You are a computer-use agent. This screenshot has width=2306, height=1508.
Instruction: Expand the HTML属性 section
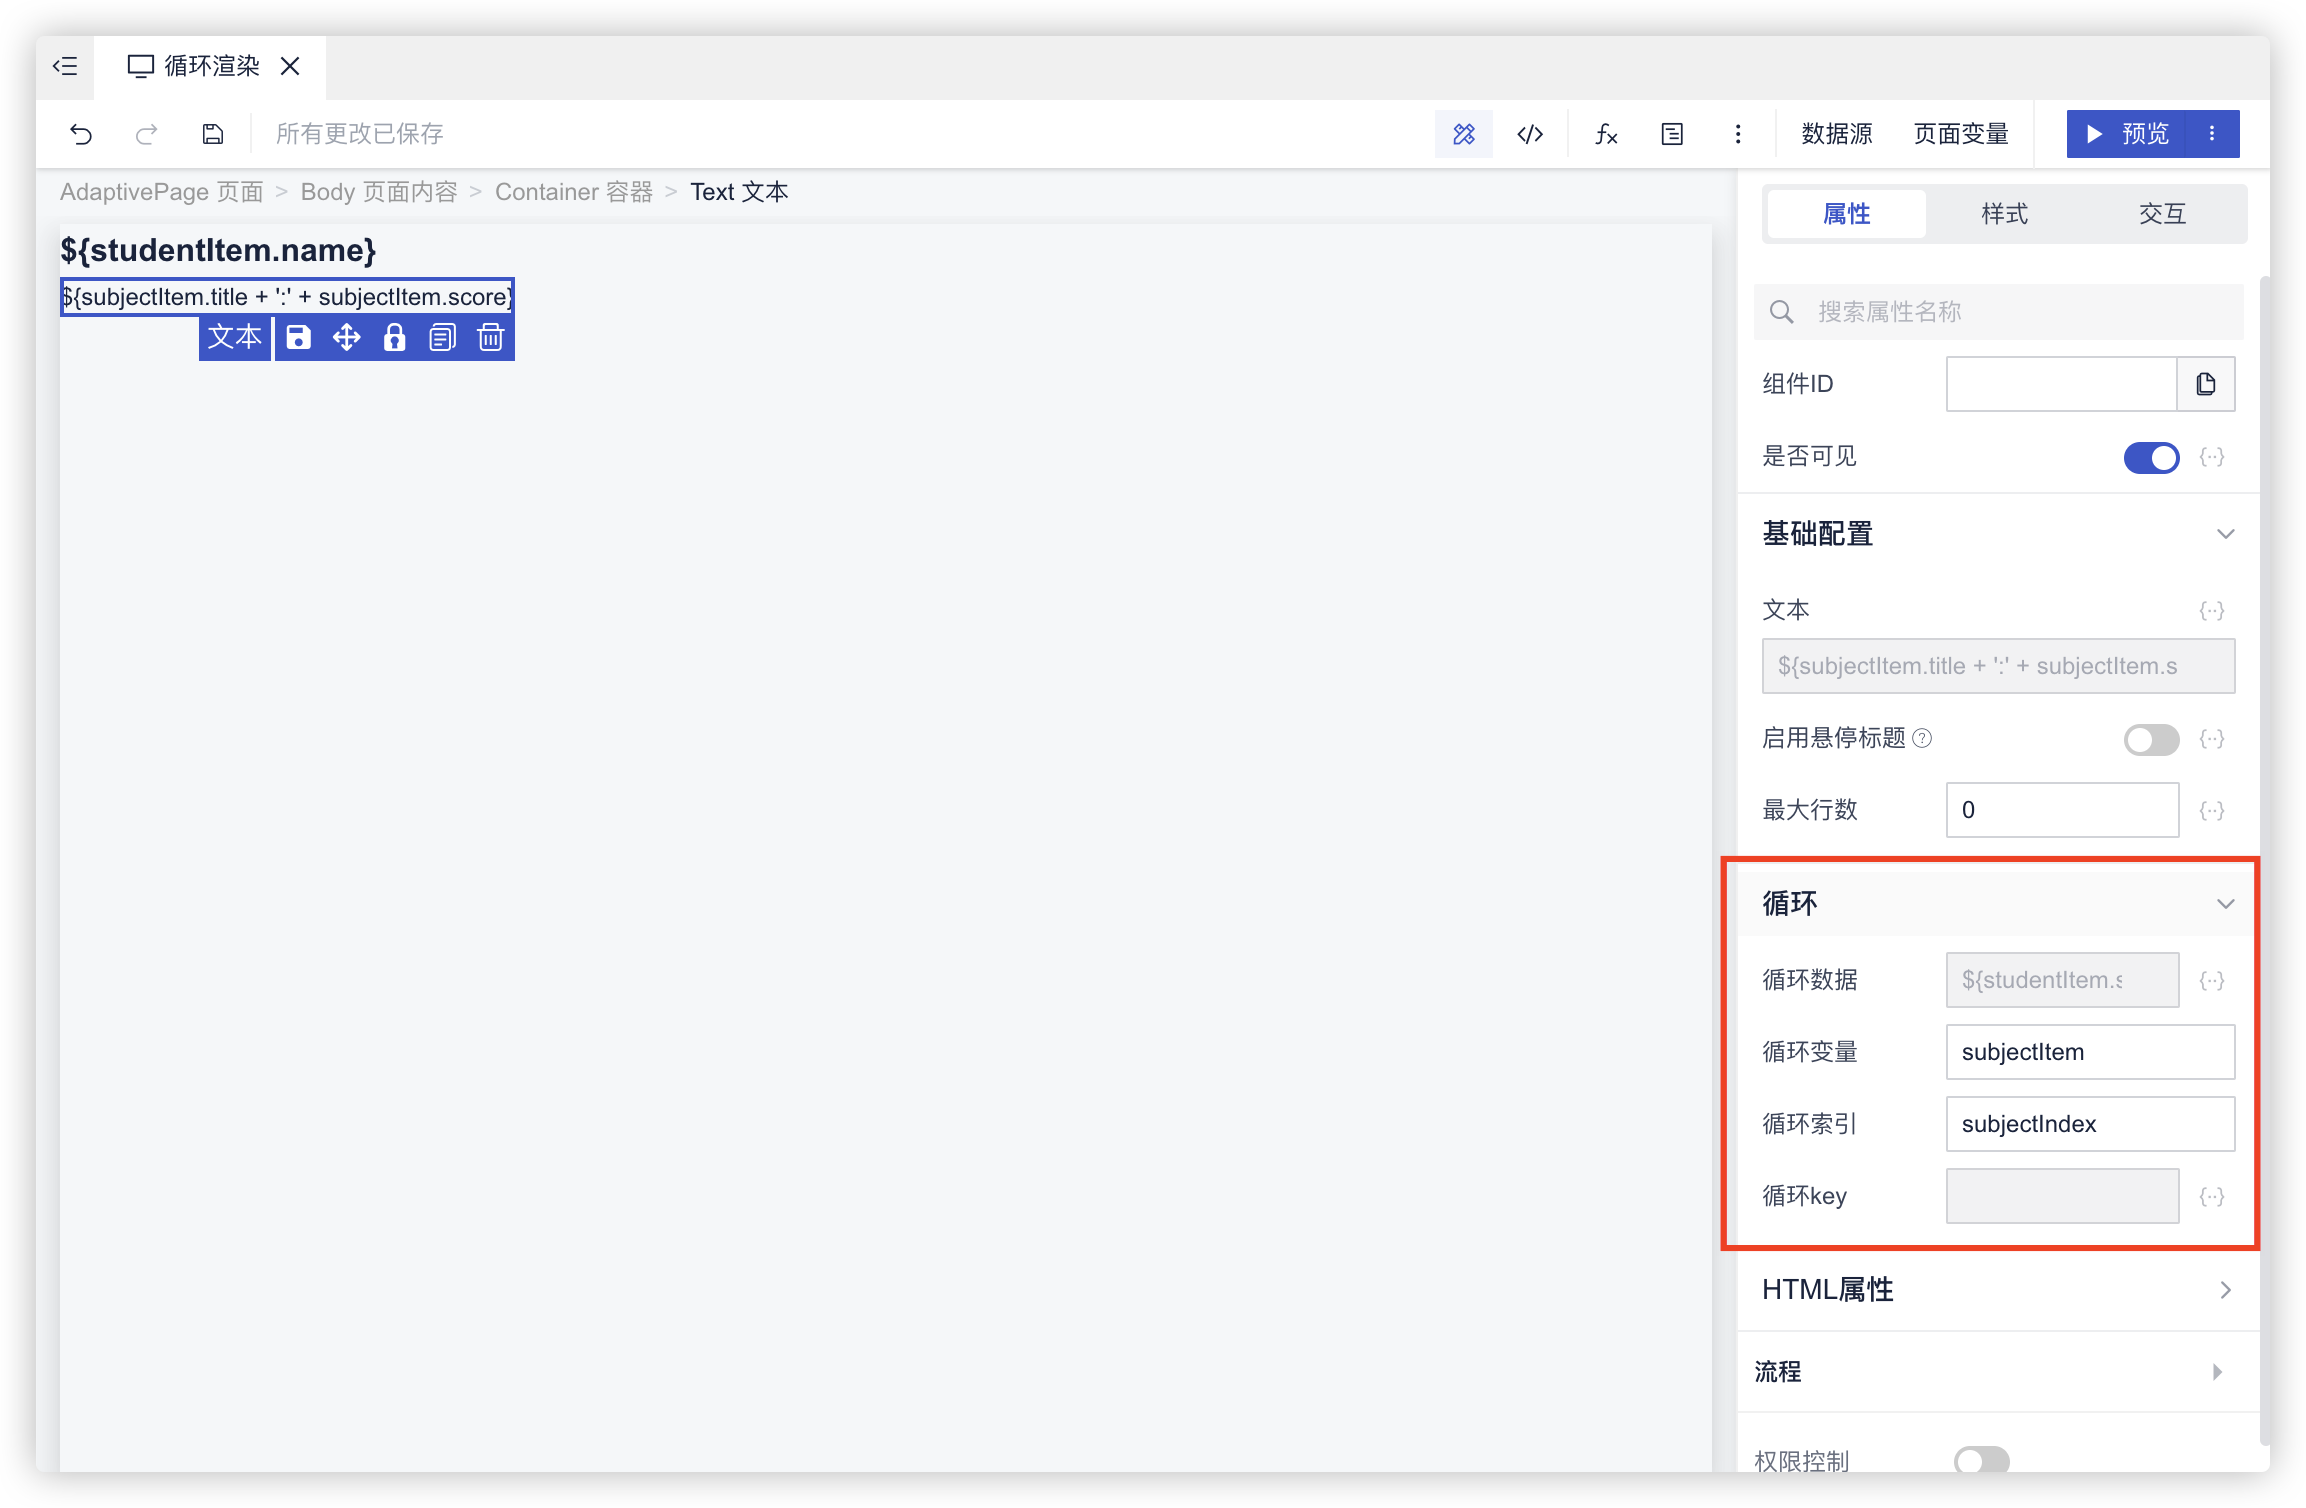coord(2225,1290)
